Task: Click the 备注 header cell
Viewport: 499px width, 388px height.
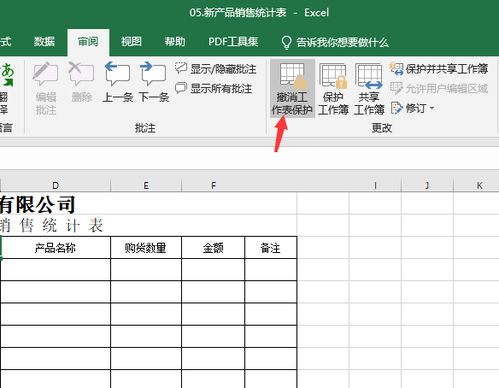Action: pos(271,248)
